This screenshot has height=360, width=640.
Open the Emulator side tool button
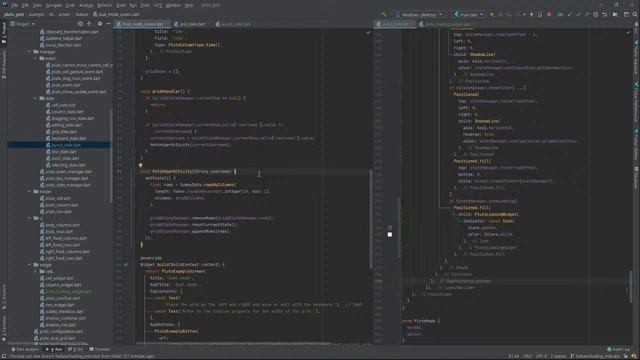coord(636,178)
